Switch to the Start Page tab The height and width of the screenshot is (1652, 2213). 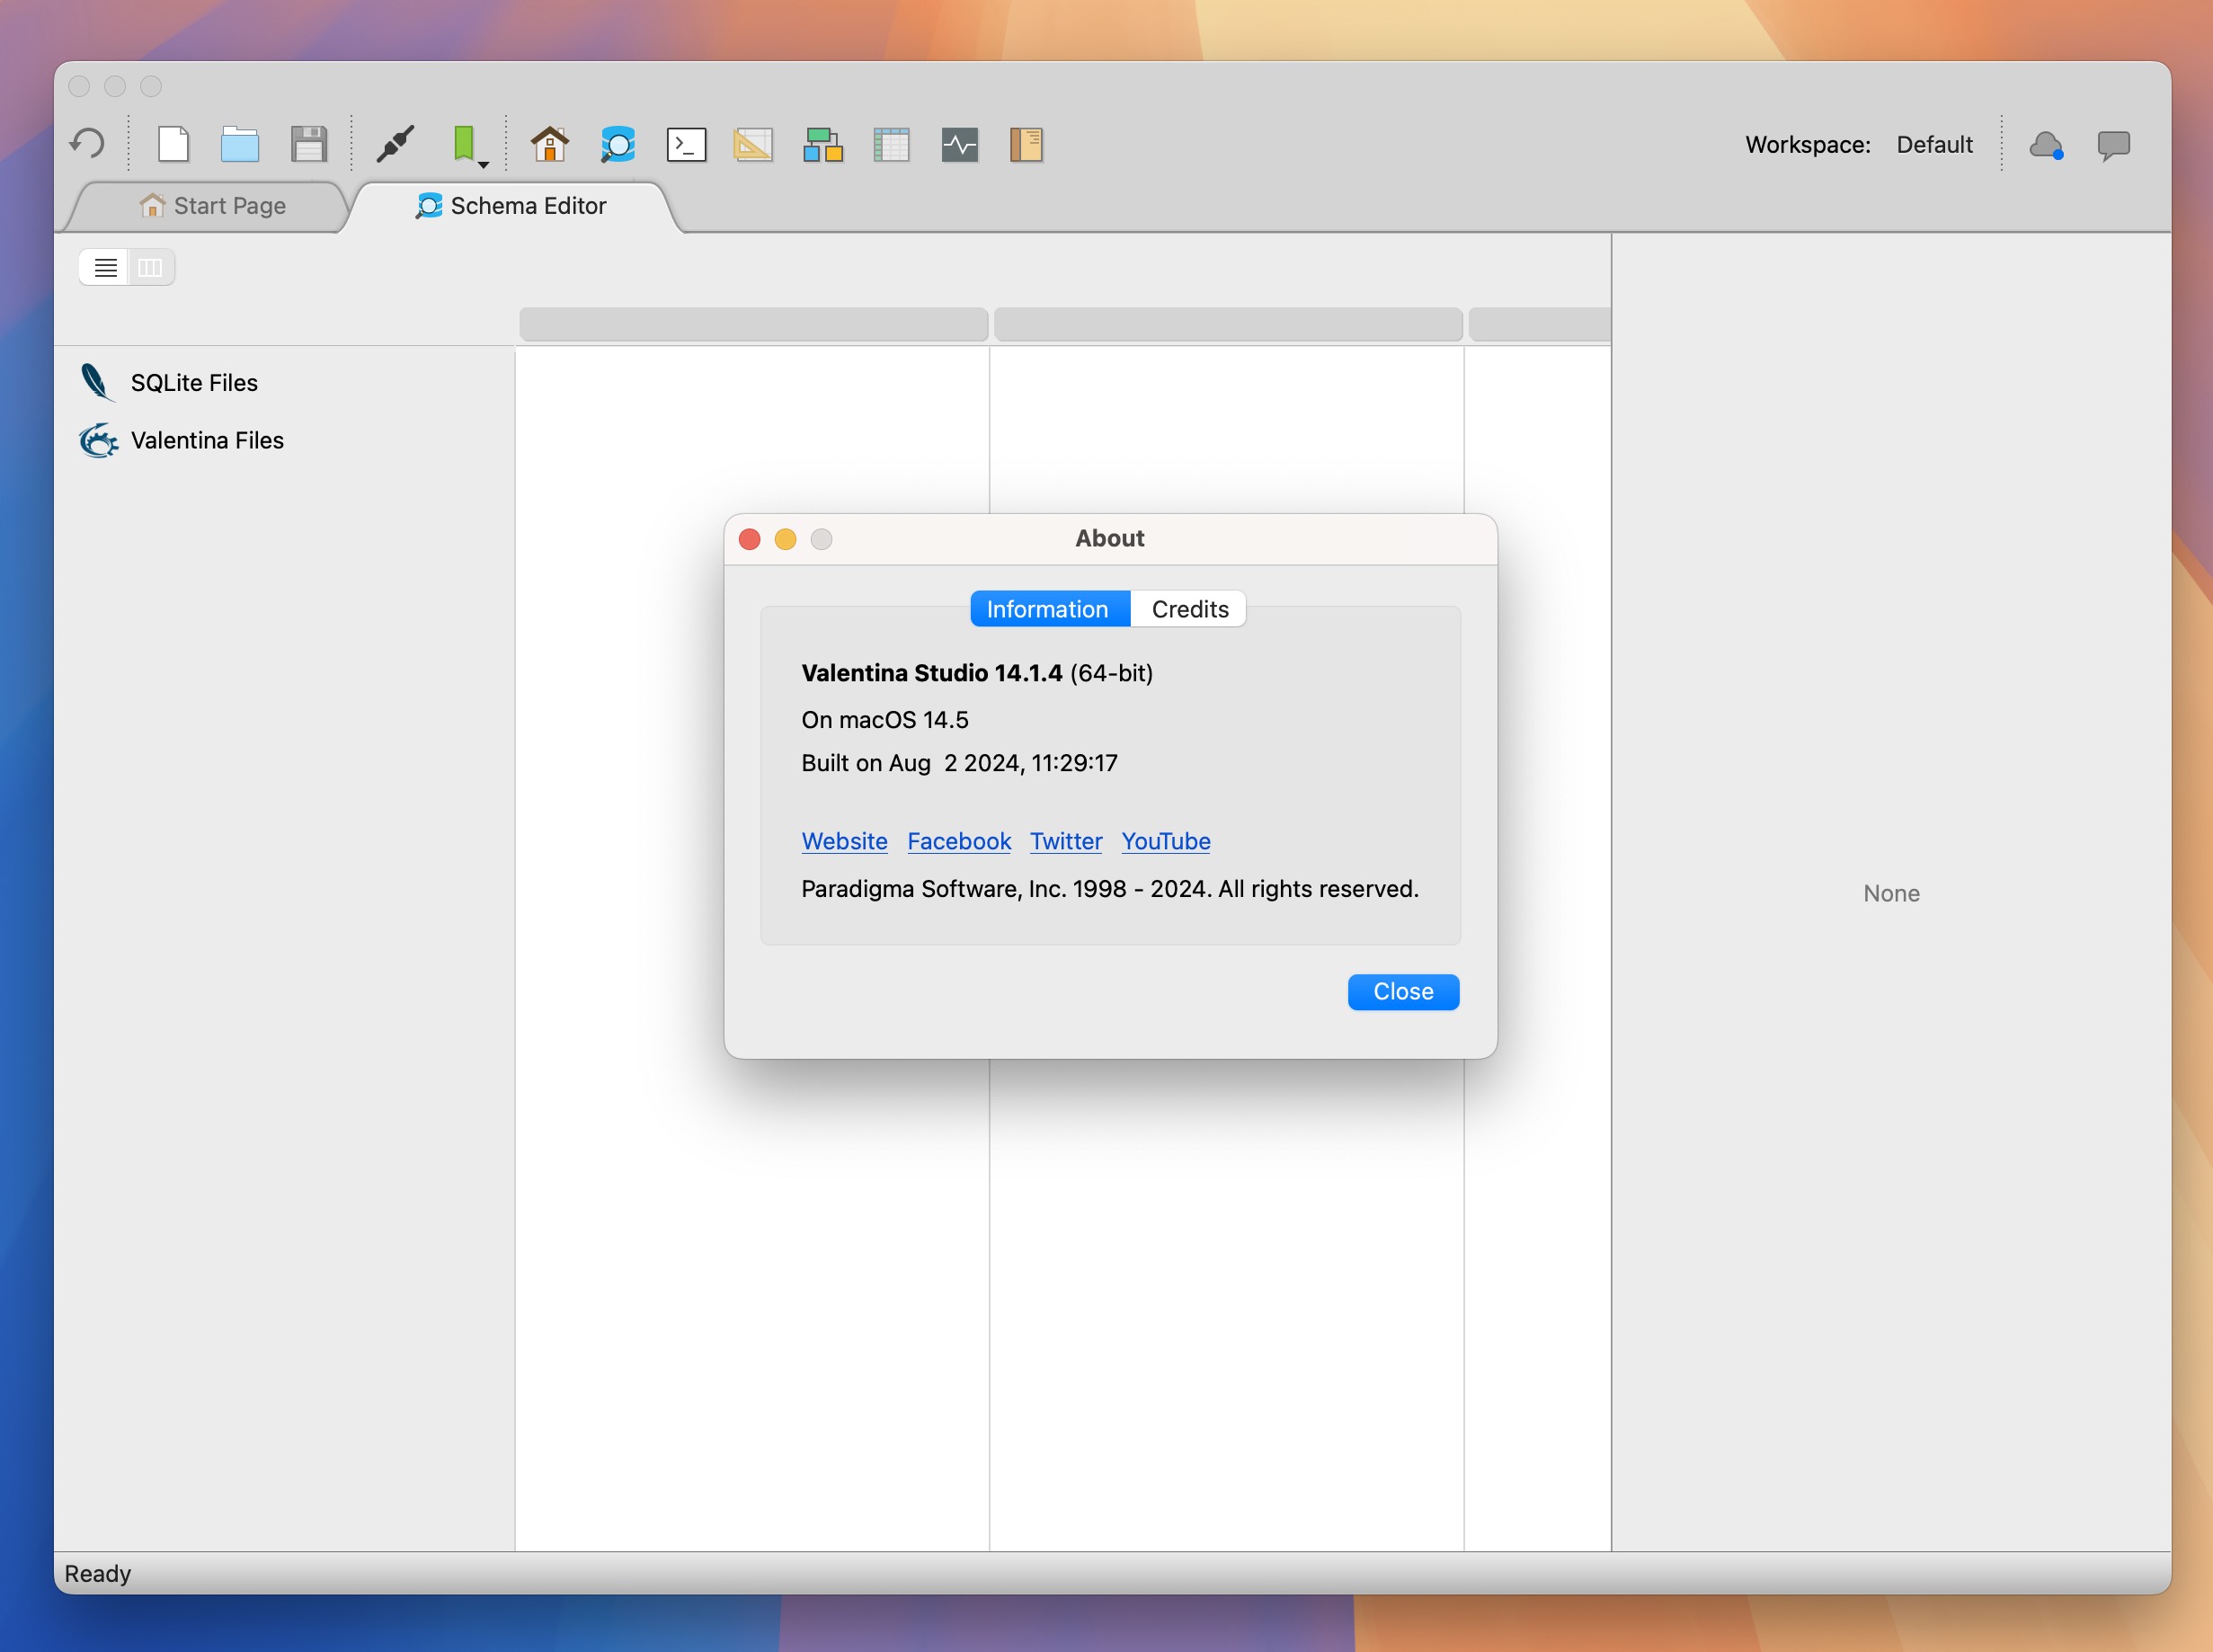(213, 206)
